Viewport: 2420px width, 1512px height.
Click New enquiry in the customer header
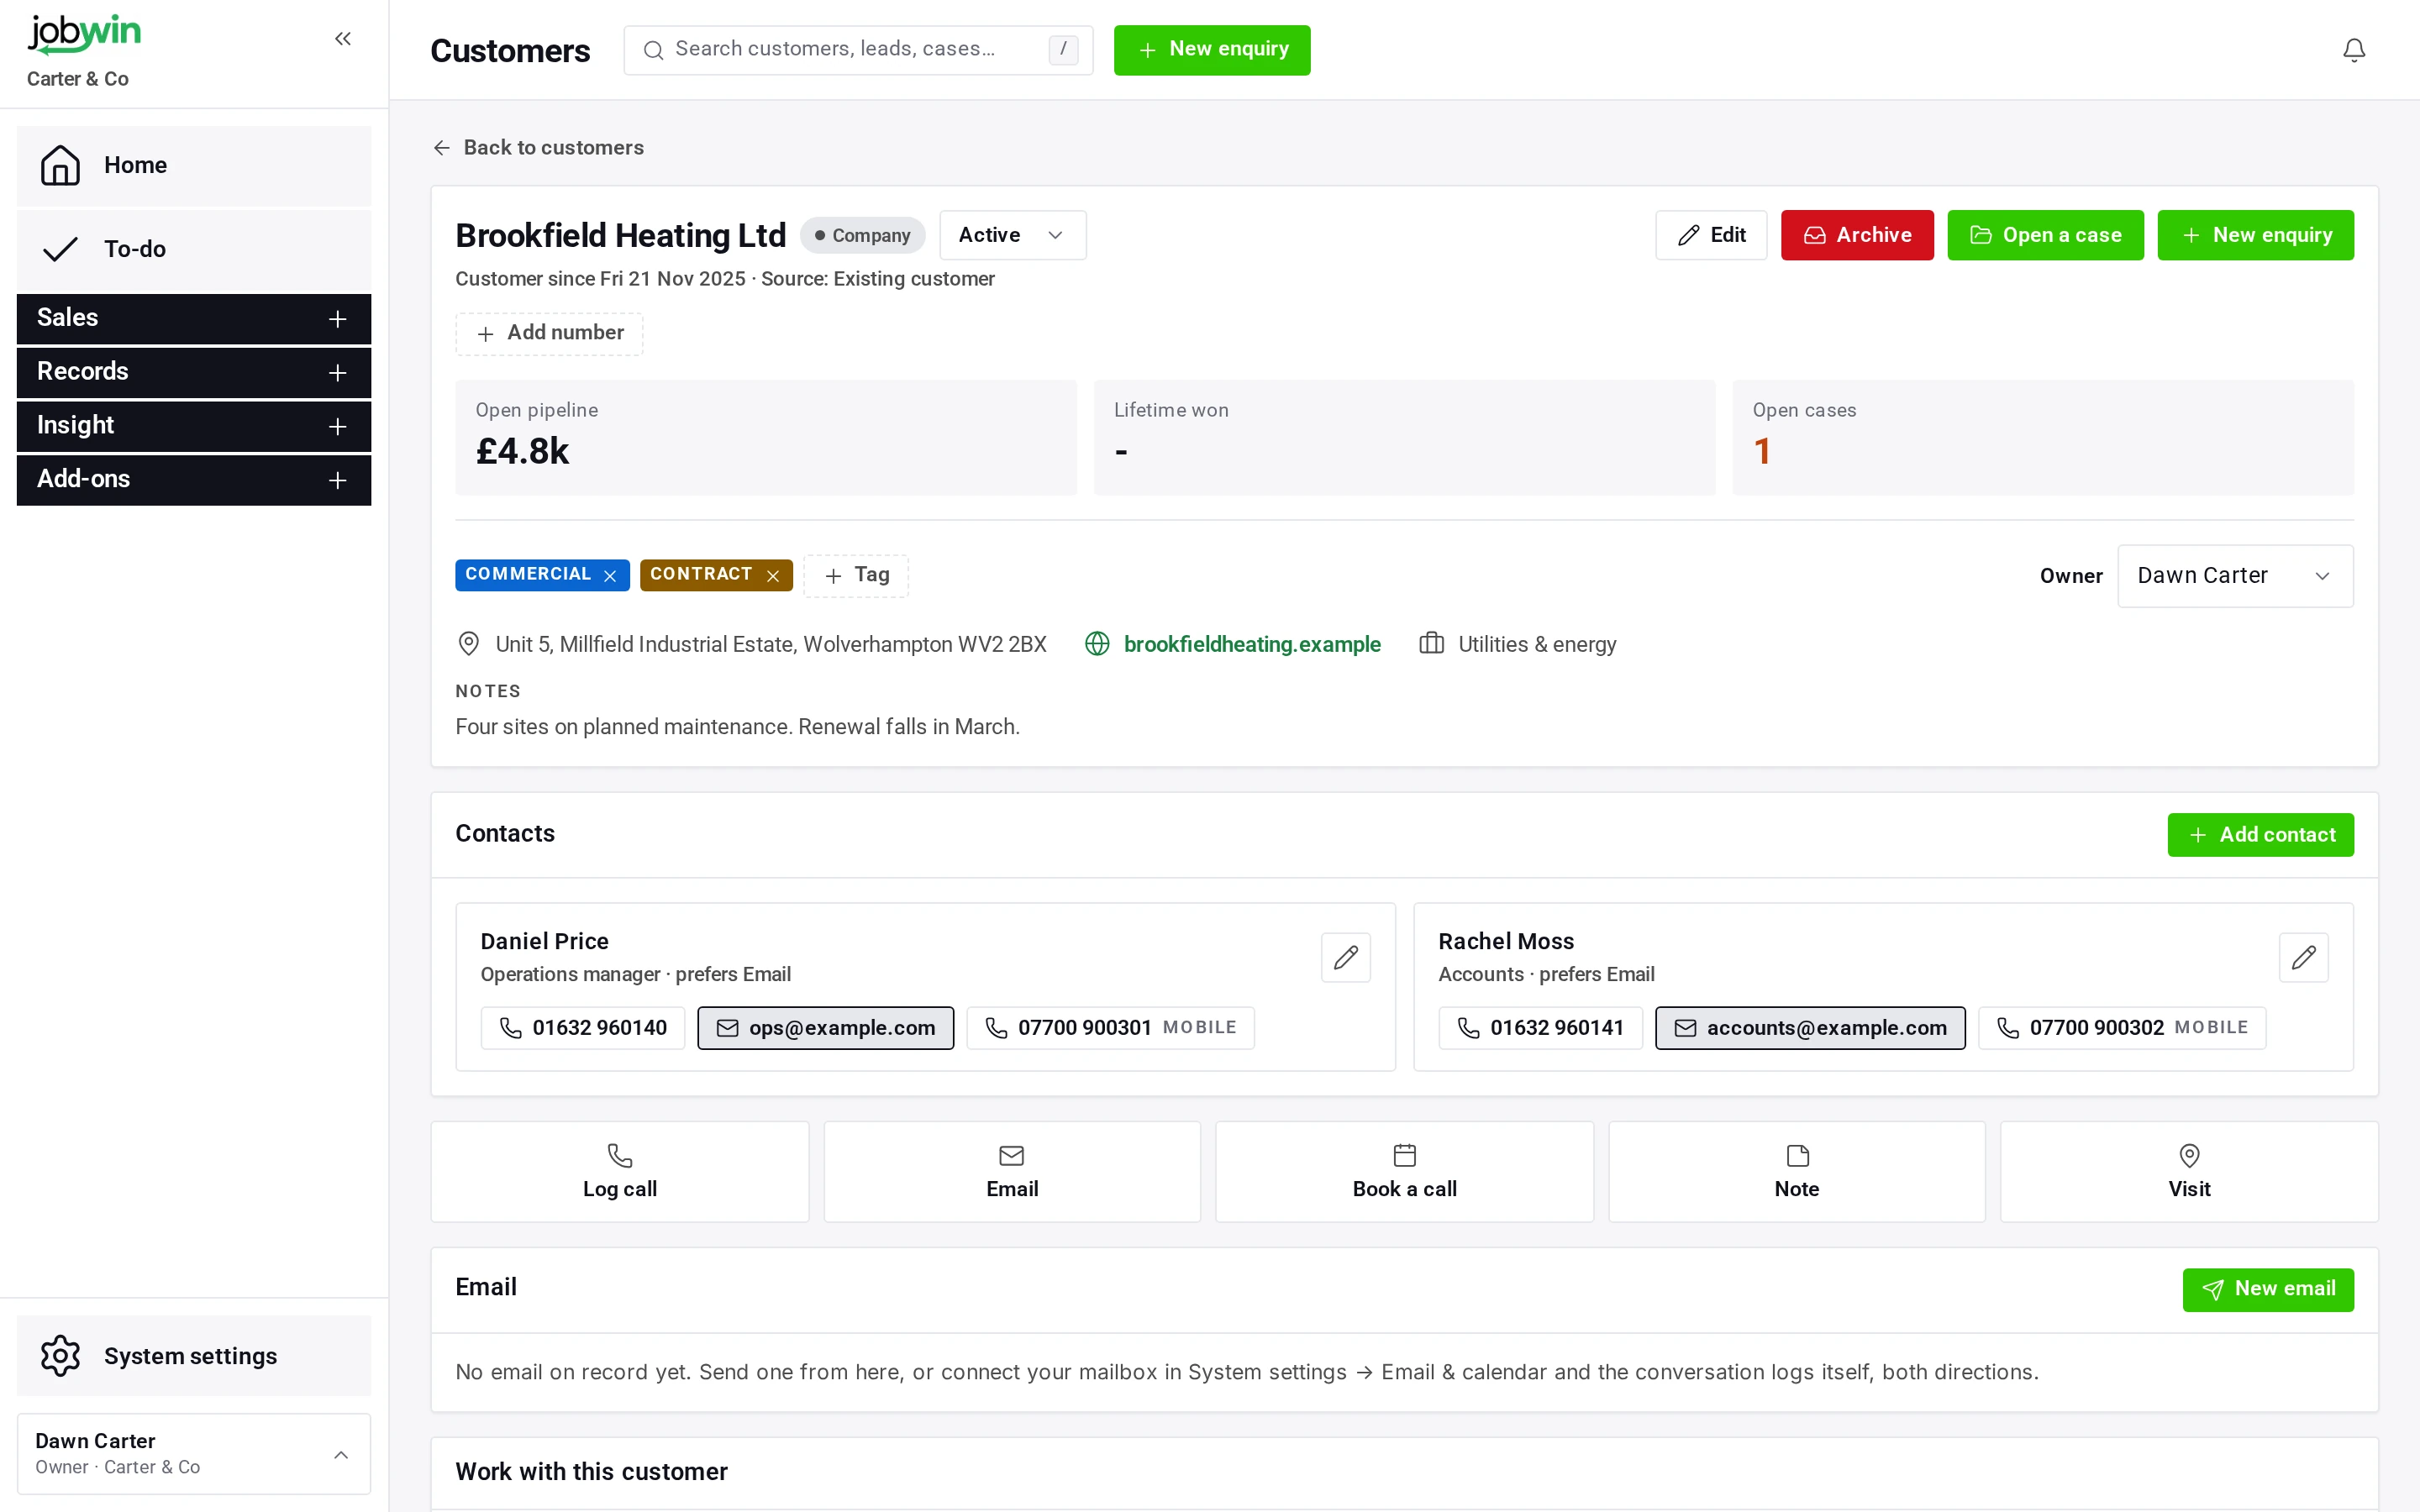click(2255, 235)
